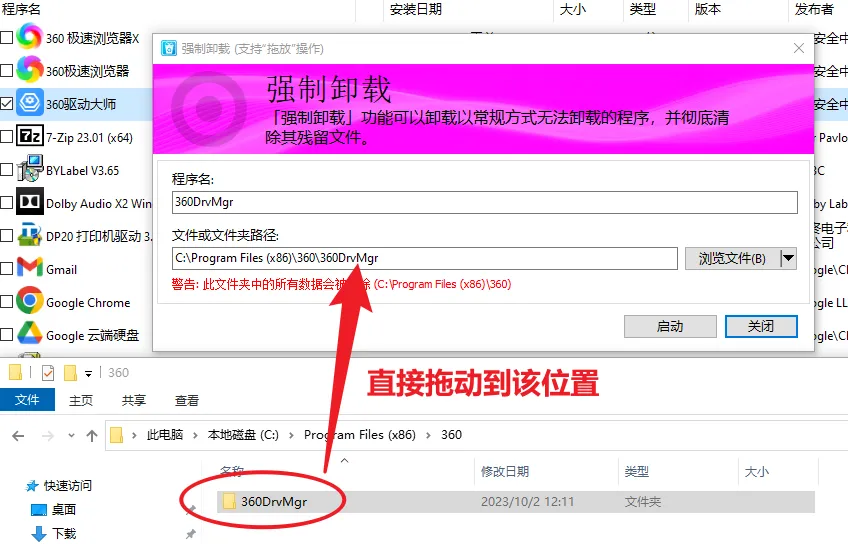Click the 文件或文件夹路径 input field
Screen dimensions: 848x544
[x=425, y=258]
